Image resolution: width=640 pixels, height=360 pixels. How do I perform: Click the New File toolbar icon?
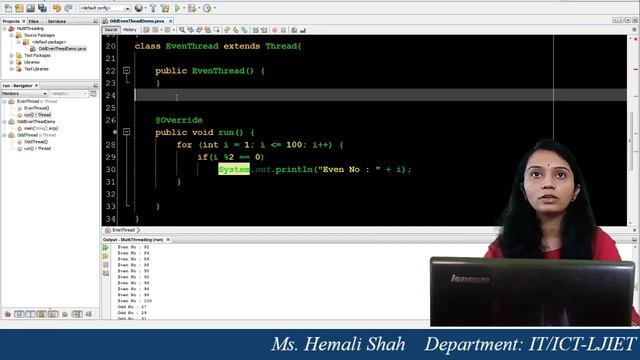(x=8, y=8)
